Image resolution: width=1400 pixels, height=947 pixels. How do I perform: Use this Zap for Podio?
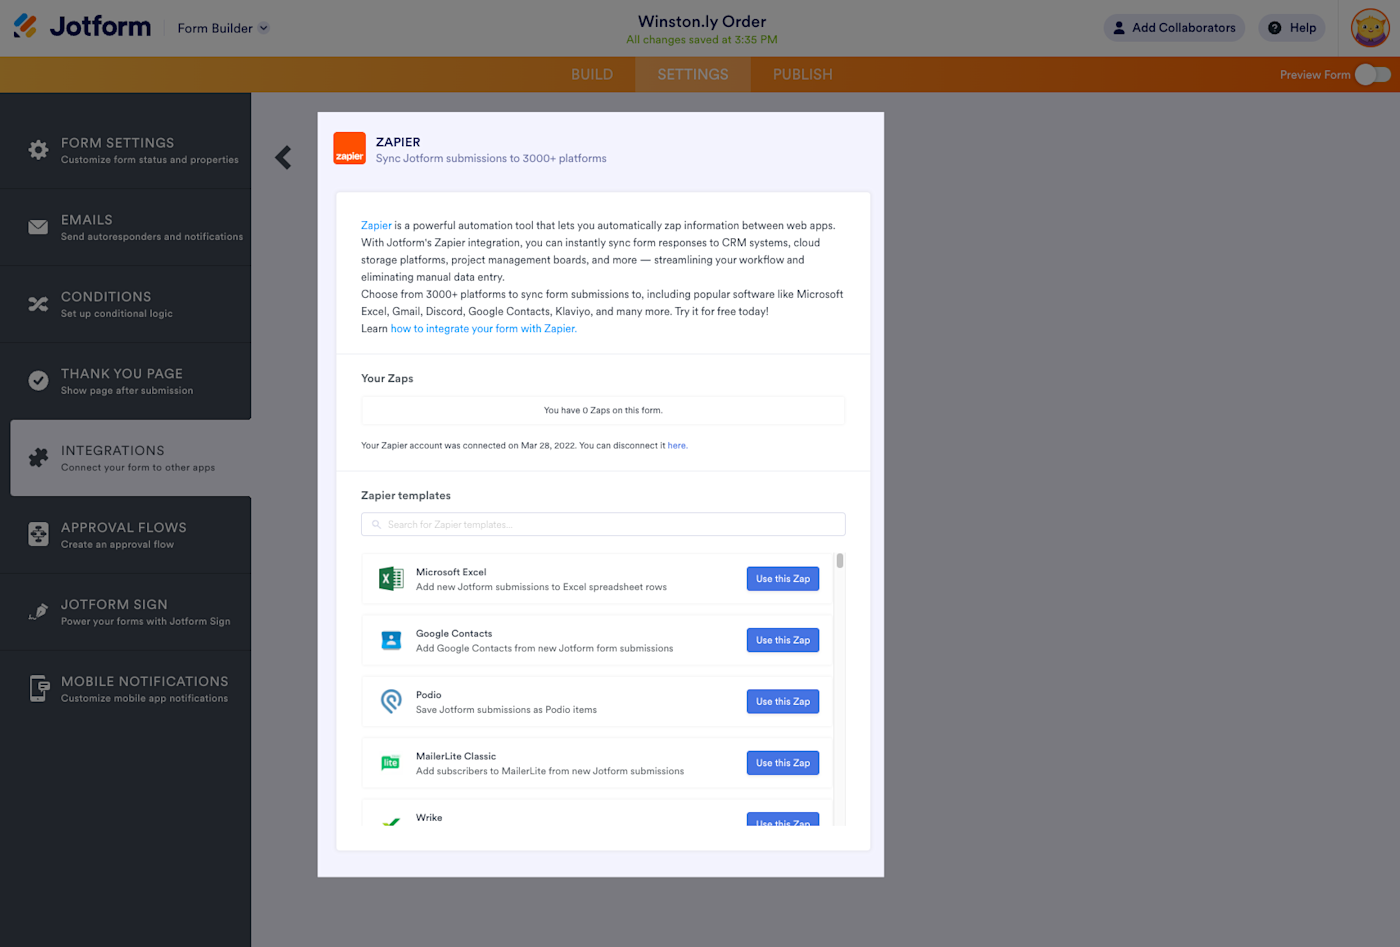point(783,702)
